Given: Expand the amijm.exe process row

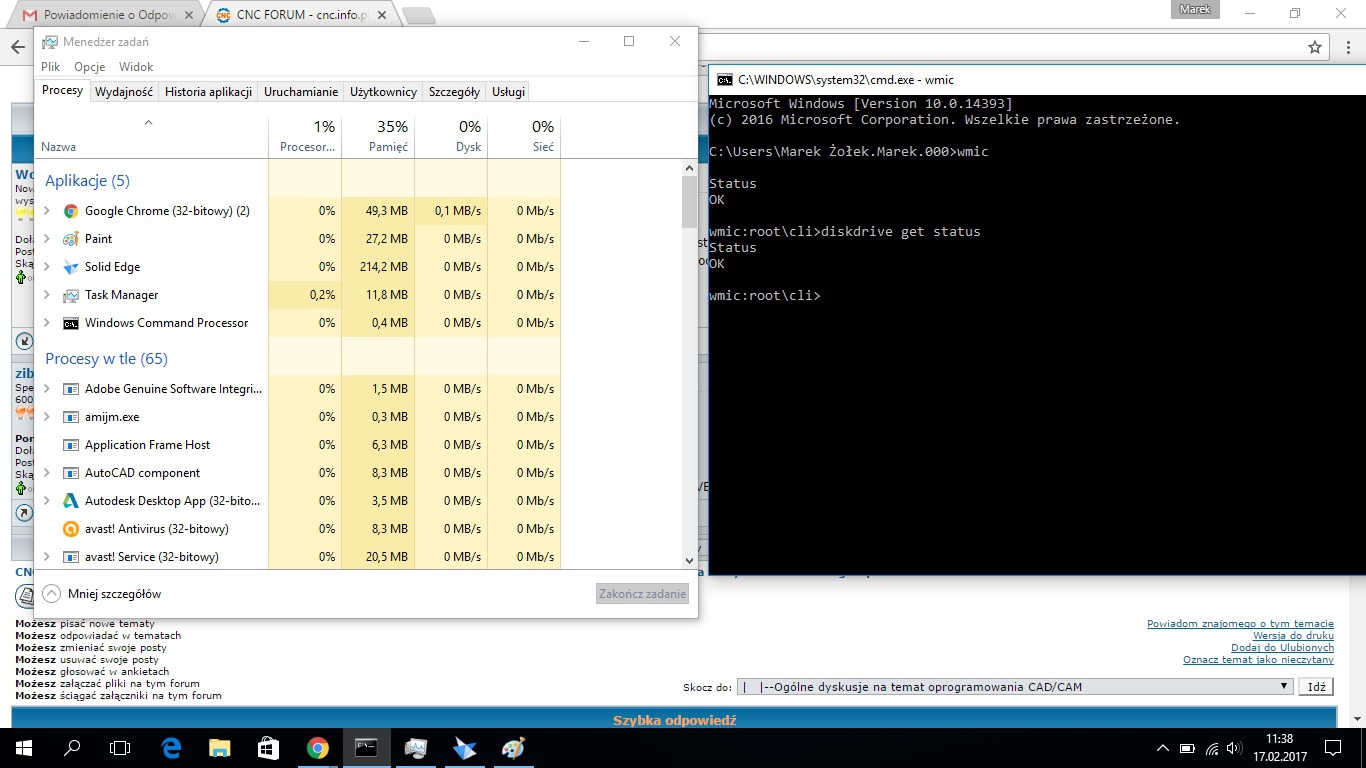Looking at the screenshot, I should pyautogui.click(x=47, y=417).
